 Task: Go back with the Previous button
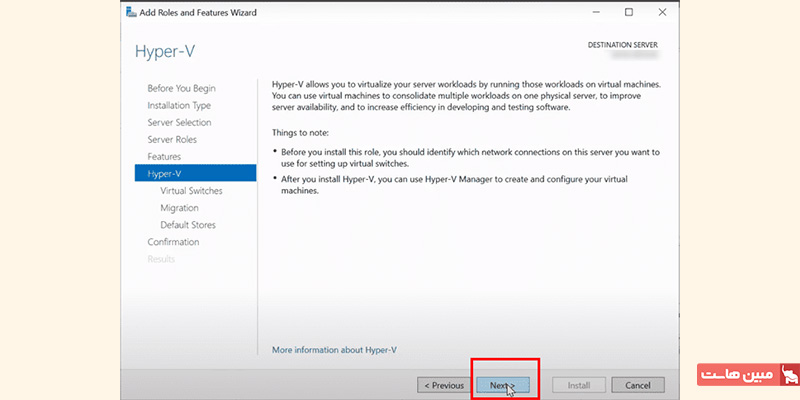(444, 385)
